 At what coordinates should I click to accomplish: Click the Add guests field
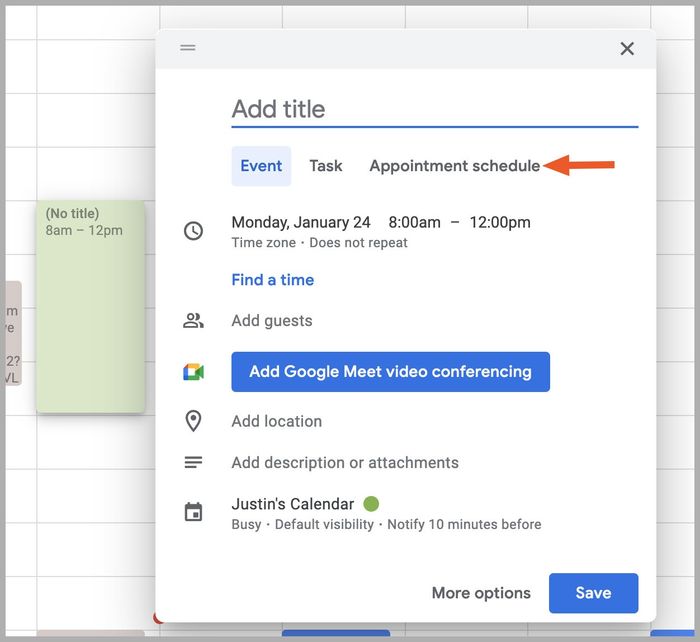tap(272, 321)
